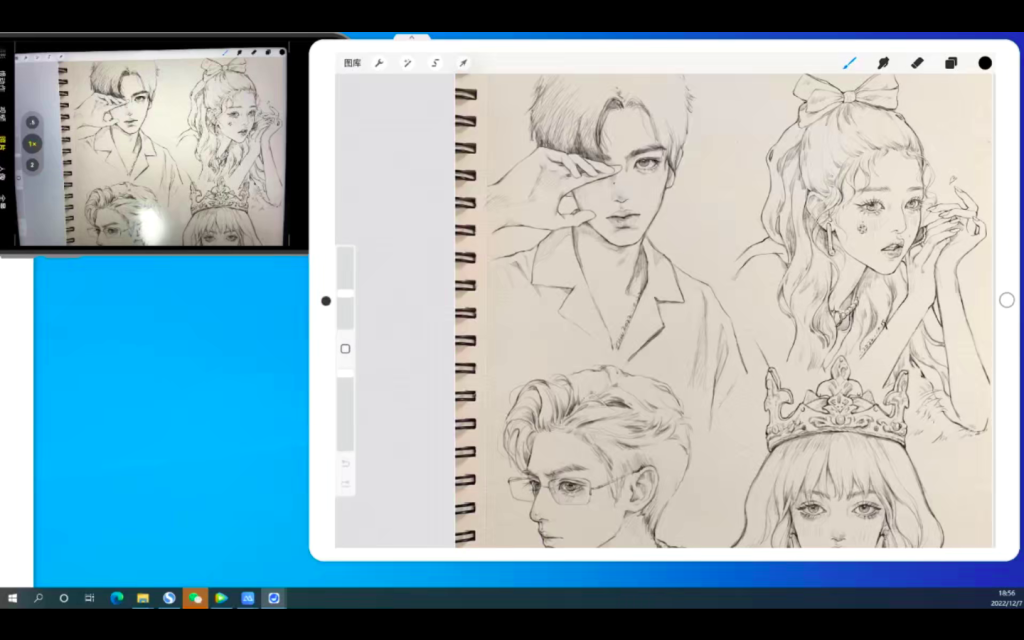
Task: Activate the Selection tool
Action: (x=434, y=62)
